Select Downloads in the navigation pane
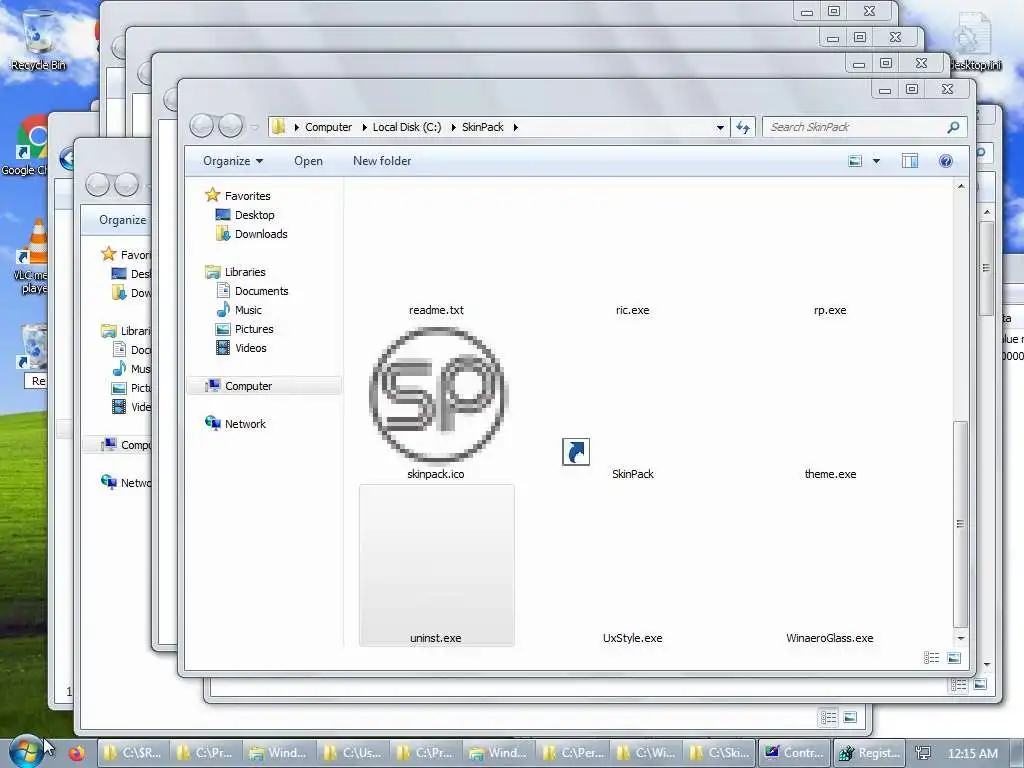This screenshot has width=1024, height=768. pyautogui.click(x=261, y=234)
